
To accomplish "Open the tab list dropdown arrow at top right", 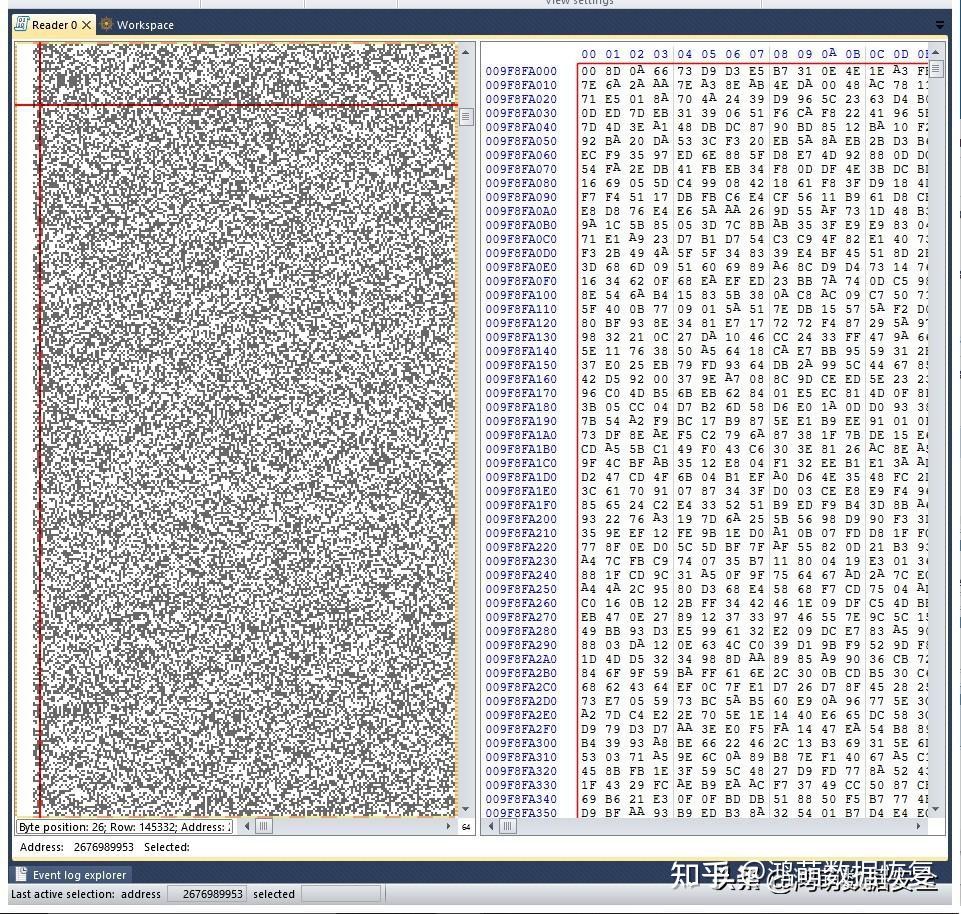I will [940, 25].
